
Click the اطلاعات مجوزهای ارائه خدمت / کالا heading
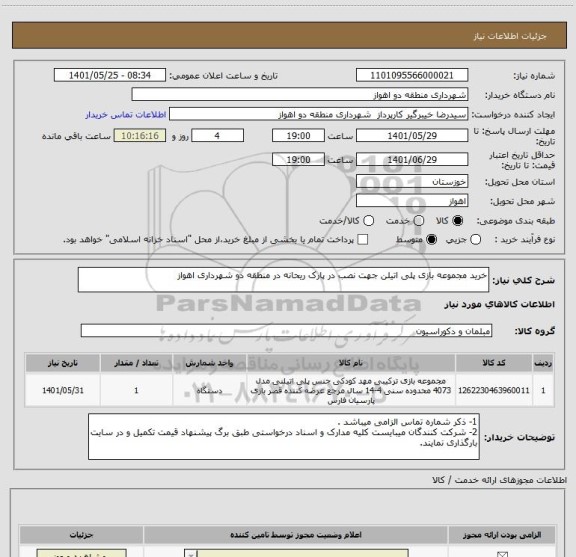pos(500,480)
